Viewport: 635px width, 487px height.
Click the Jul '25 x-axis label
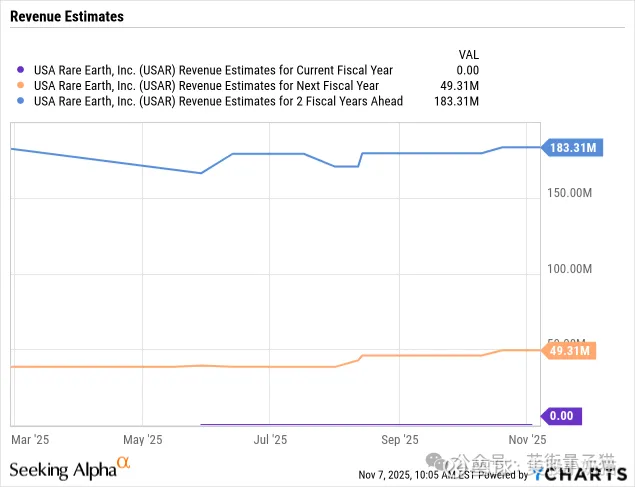(270, 439)
